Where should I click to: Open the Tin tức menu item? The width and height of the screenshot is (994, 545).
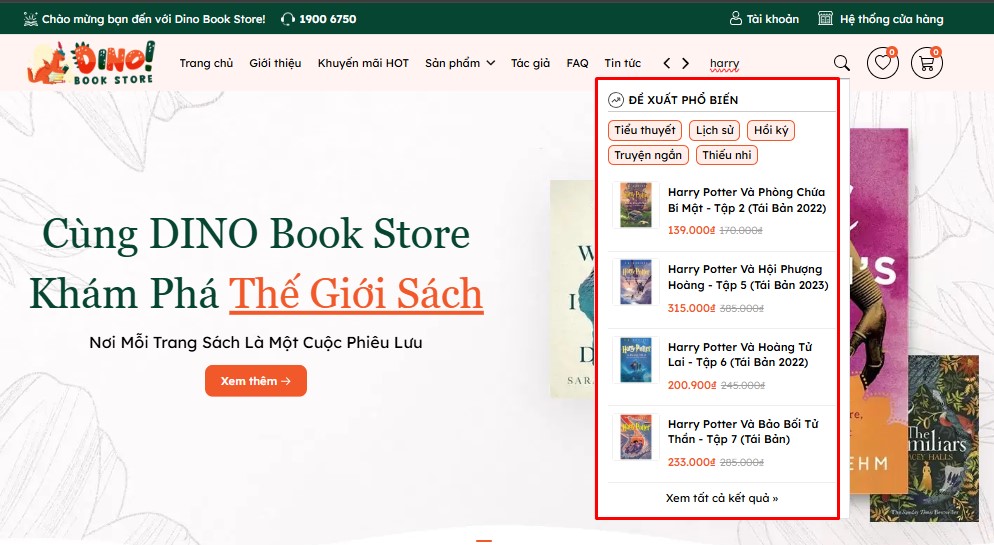(623, 63)
